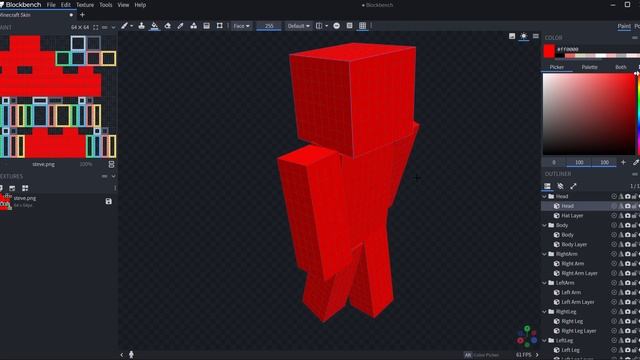
Task: Toggle shading triangle icon of Body row
Action: pyautogui.click(x=621, y=235)
